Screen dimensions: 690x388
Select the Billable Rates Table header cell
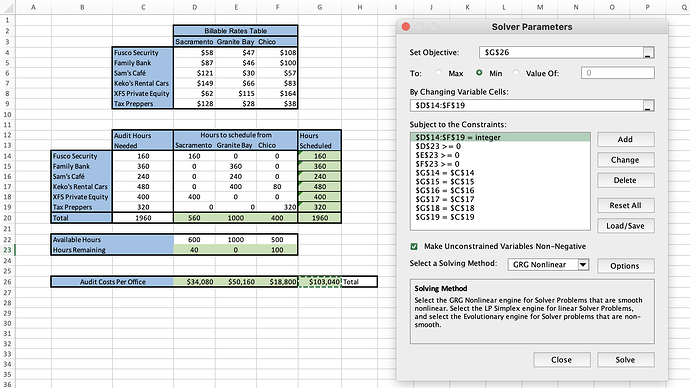pos(236,31)
